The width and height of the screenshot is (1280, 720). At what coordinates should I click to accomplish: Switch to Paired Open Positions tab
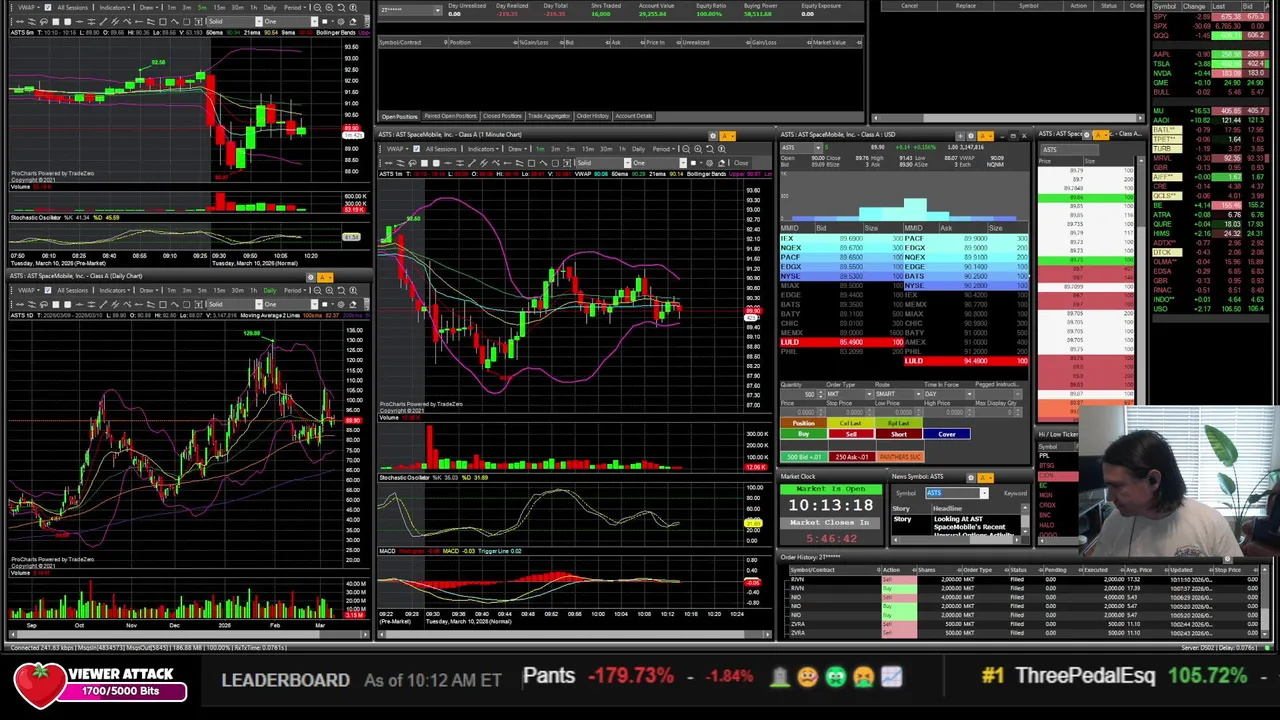[x=450, y=116]
